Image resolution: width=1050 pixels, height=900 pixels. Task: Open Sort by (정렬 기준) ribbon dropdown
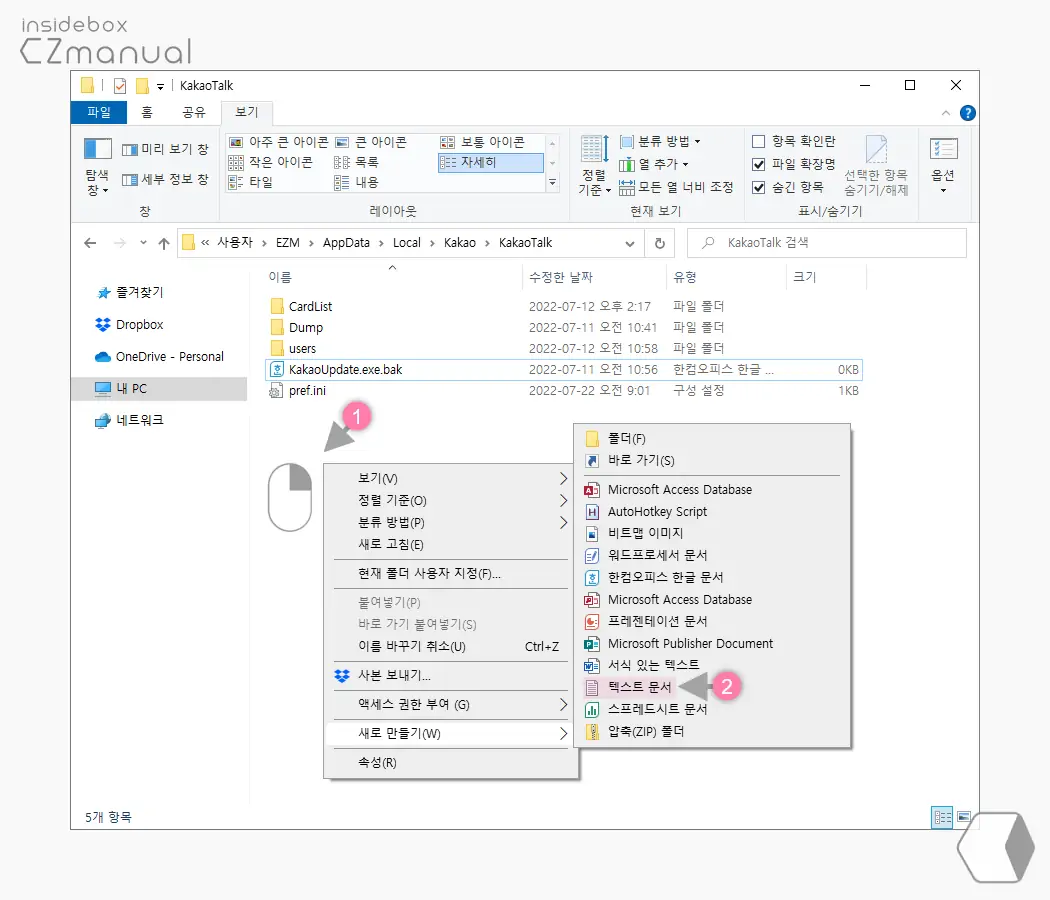click(594, 166)
